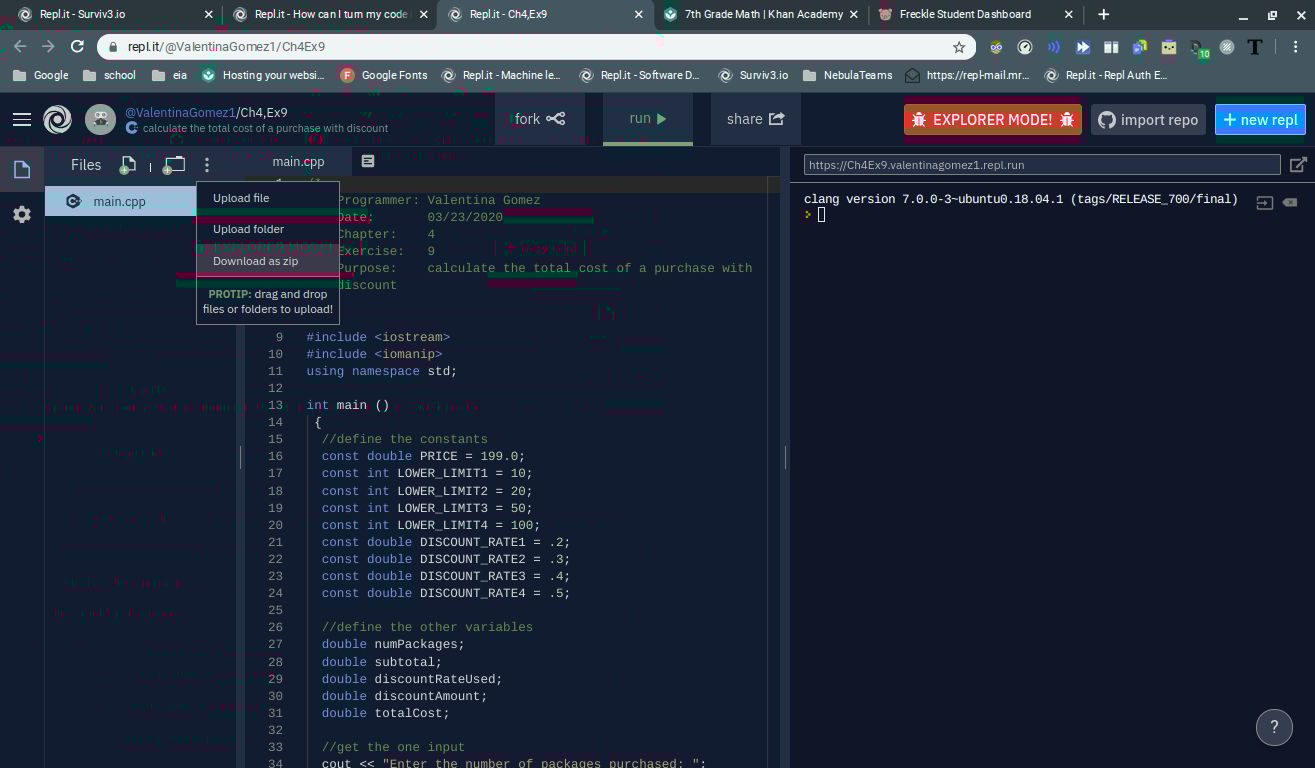Run the program
Viewport: 1315px width, 768px height.
[x=648, y=119]
